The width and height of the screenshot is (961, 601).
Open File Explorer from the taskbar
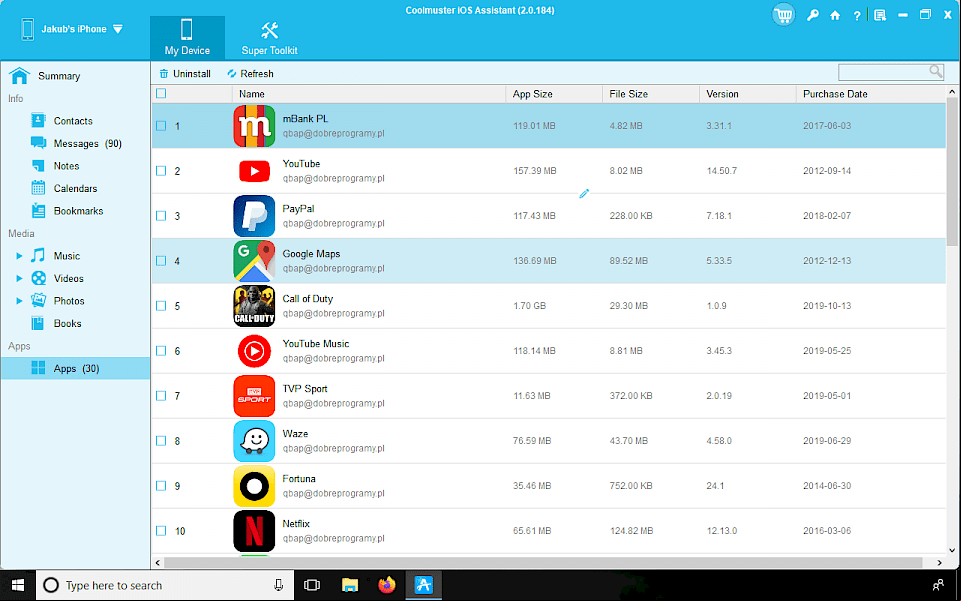point(349,586)
